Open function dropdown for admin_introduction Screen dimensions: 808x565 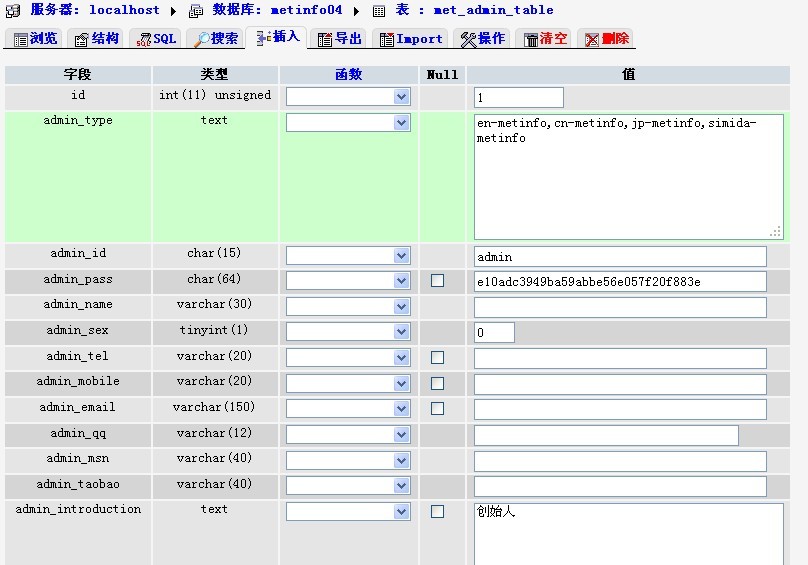348,511
